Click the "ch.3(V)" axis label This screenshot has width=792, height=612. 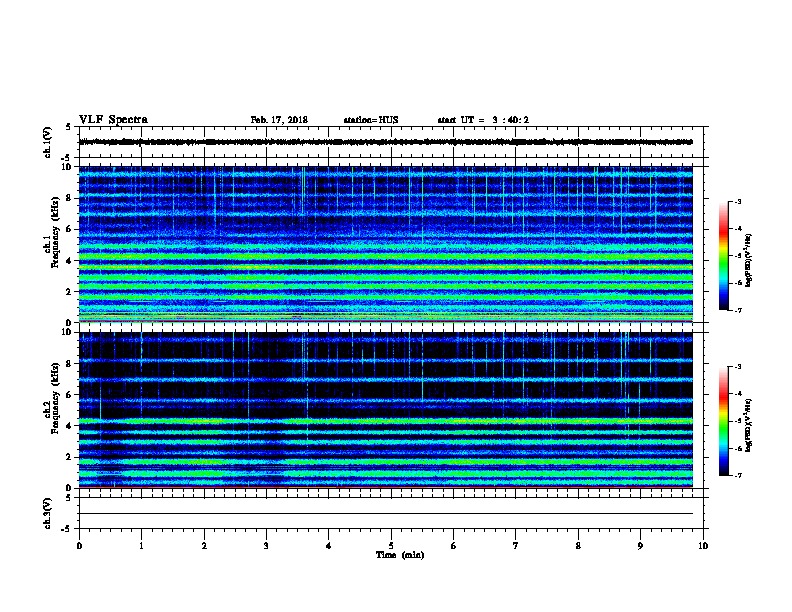(x=47, y=514)
